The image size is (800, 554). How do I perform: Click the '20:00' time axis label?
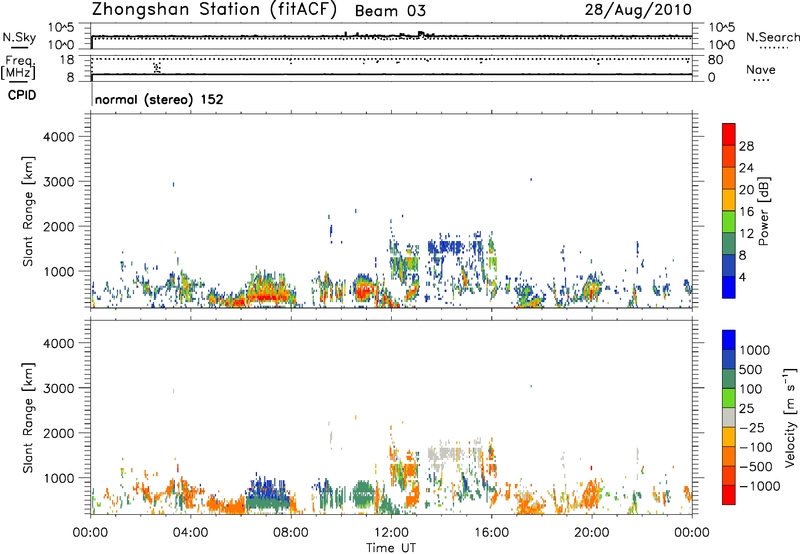pyautogui.click(x=592, y=533)
